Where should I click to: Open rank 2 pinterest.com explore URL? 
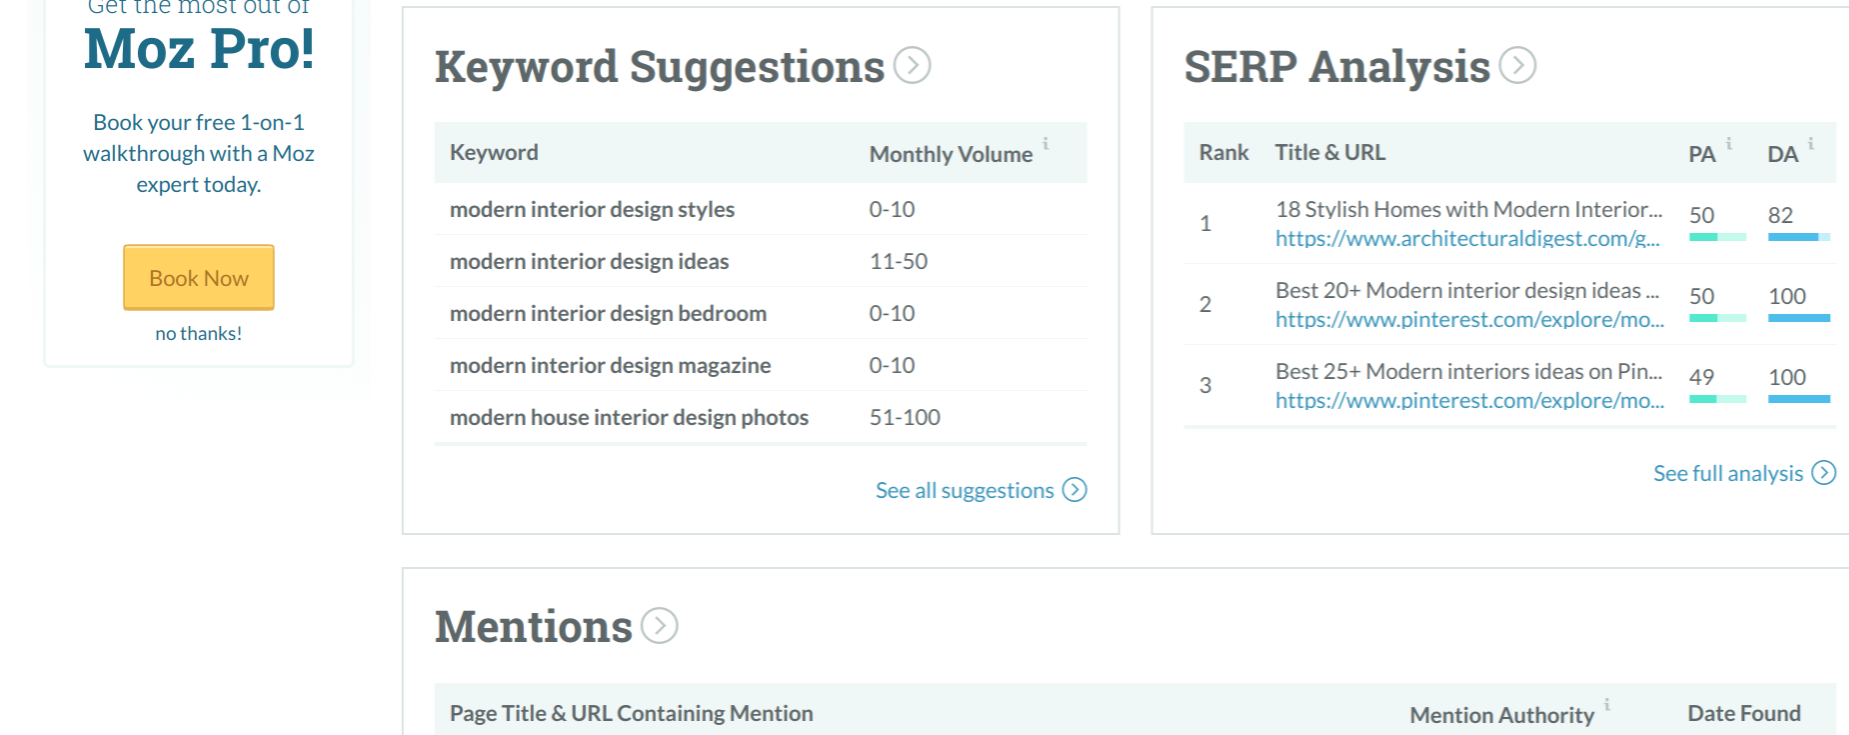(1468, 320)
